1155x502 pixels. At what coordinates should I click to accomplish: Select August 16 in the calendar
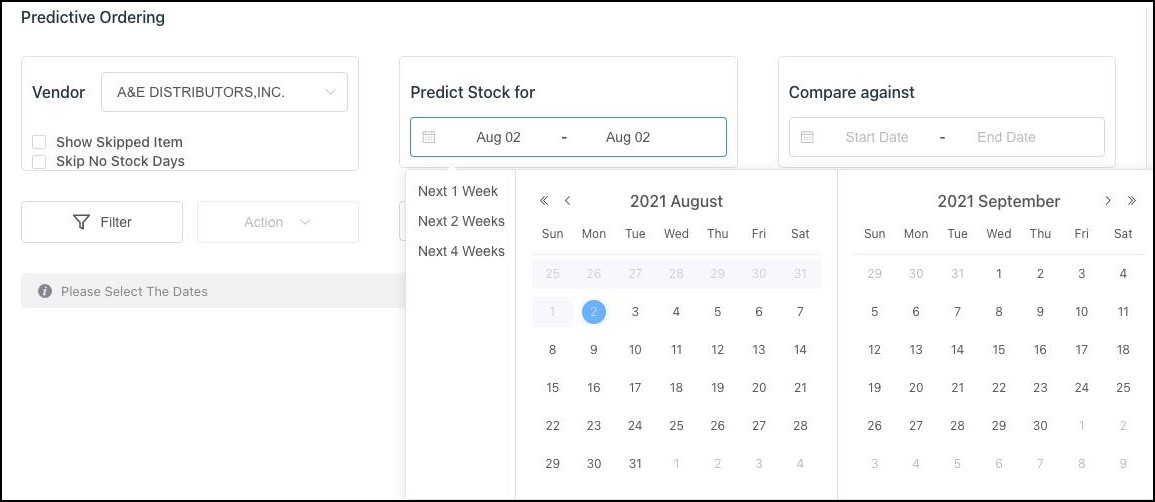(594, 388)
